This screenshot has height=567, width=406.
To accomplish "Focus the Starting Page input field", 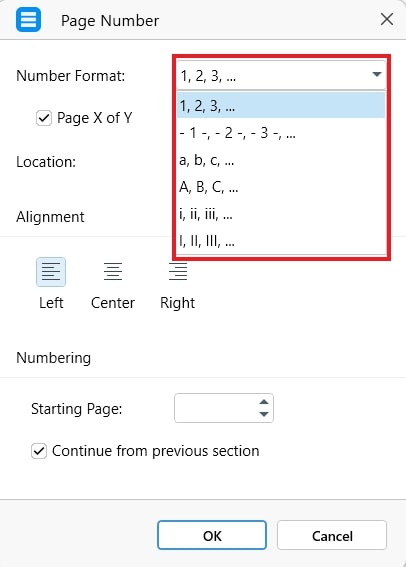I will click(x=216, y=408).
